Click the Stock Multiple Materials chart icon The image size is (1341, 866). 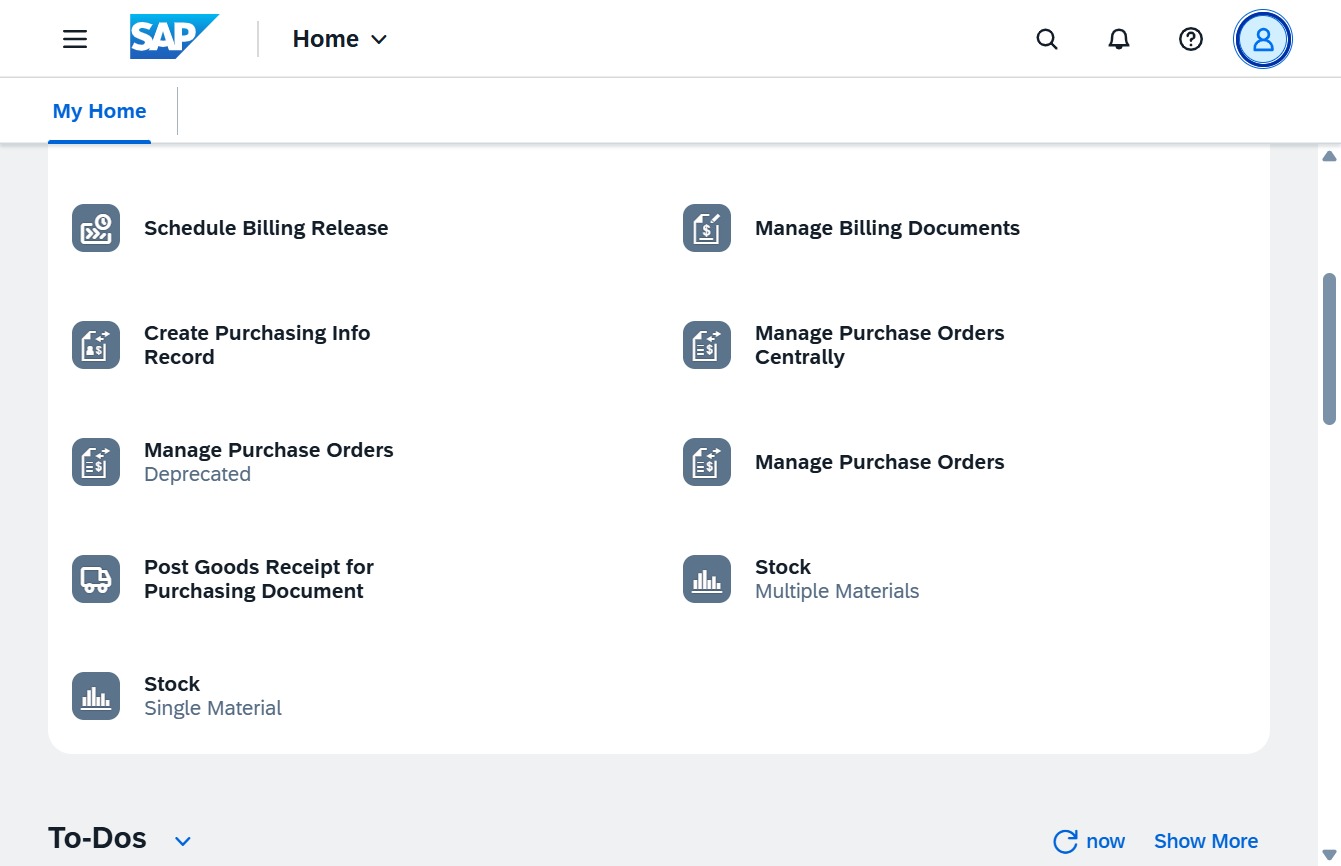pyautogui.click(x=707, y=579)
